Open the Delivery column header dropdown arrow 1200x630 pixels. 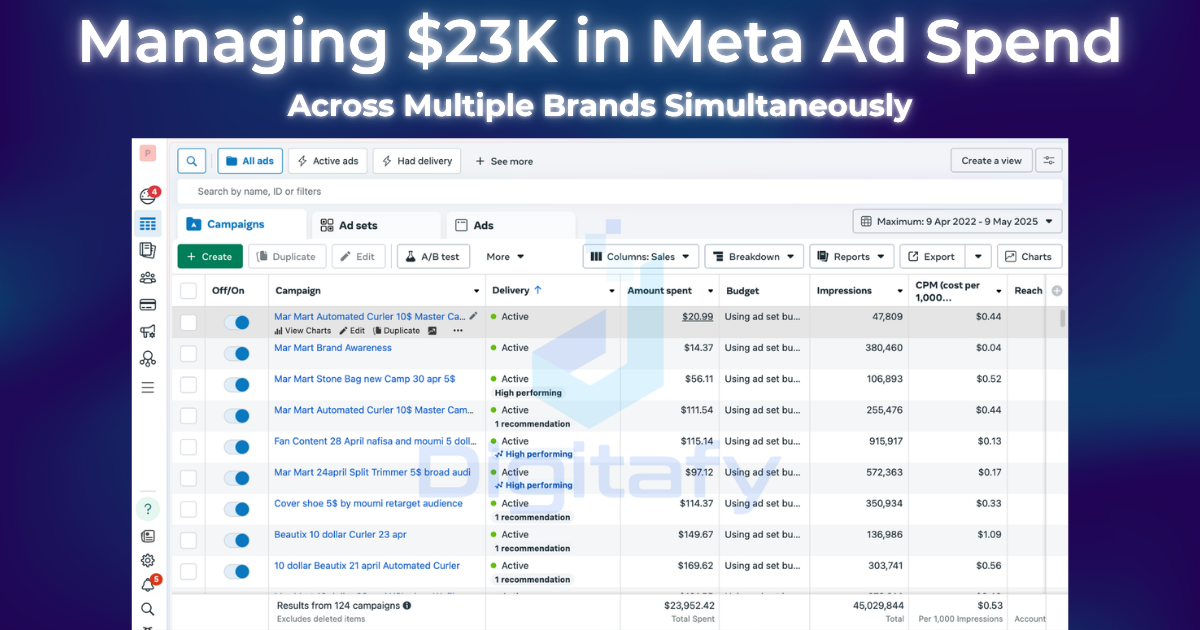point(612,291)
